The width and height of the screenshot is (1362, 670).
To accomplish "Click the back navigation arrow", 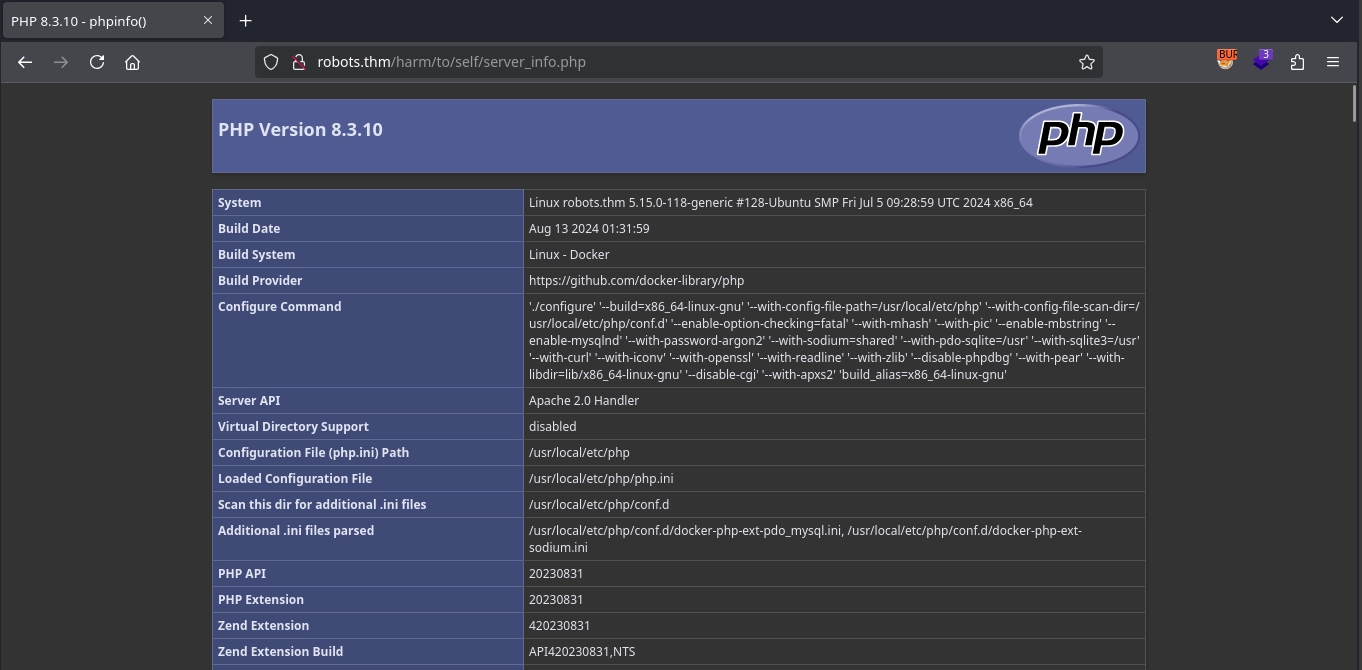I will 25,62.
